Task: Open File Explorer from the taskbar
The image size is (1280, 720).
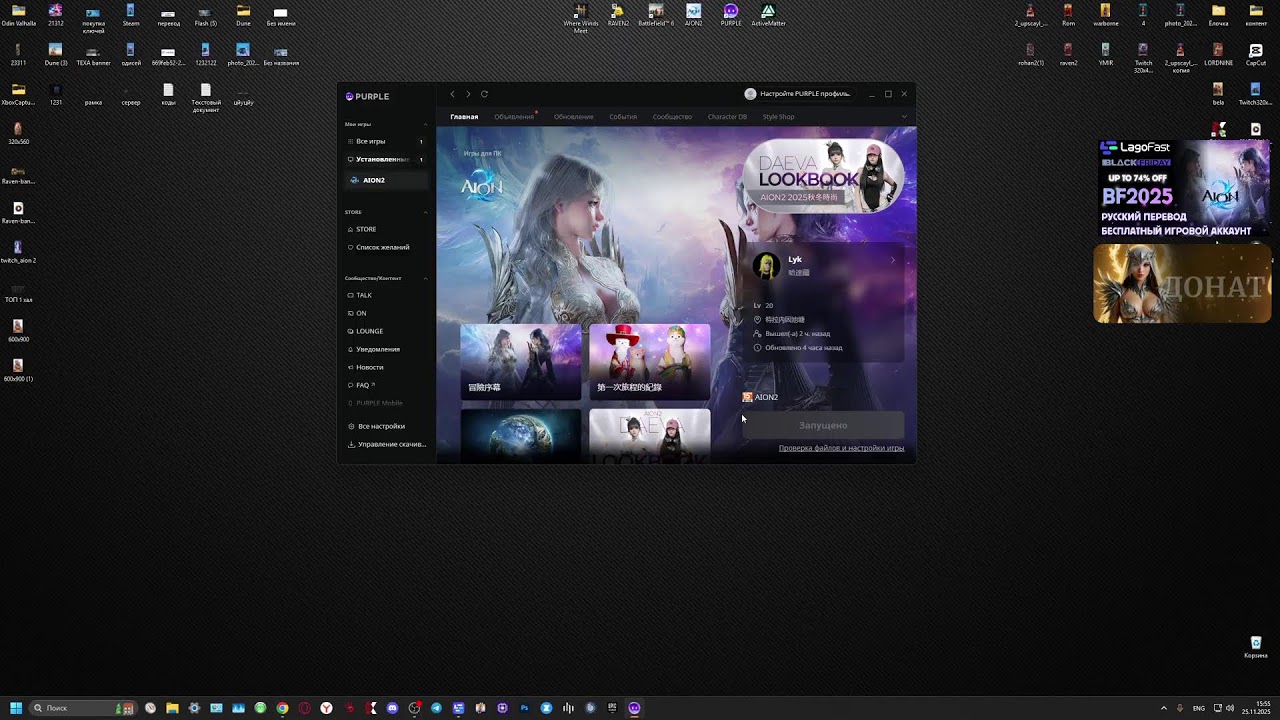Action: (x=172, y=708)
